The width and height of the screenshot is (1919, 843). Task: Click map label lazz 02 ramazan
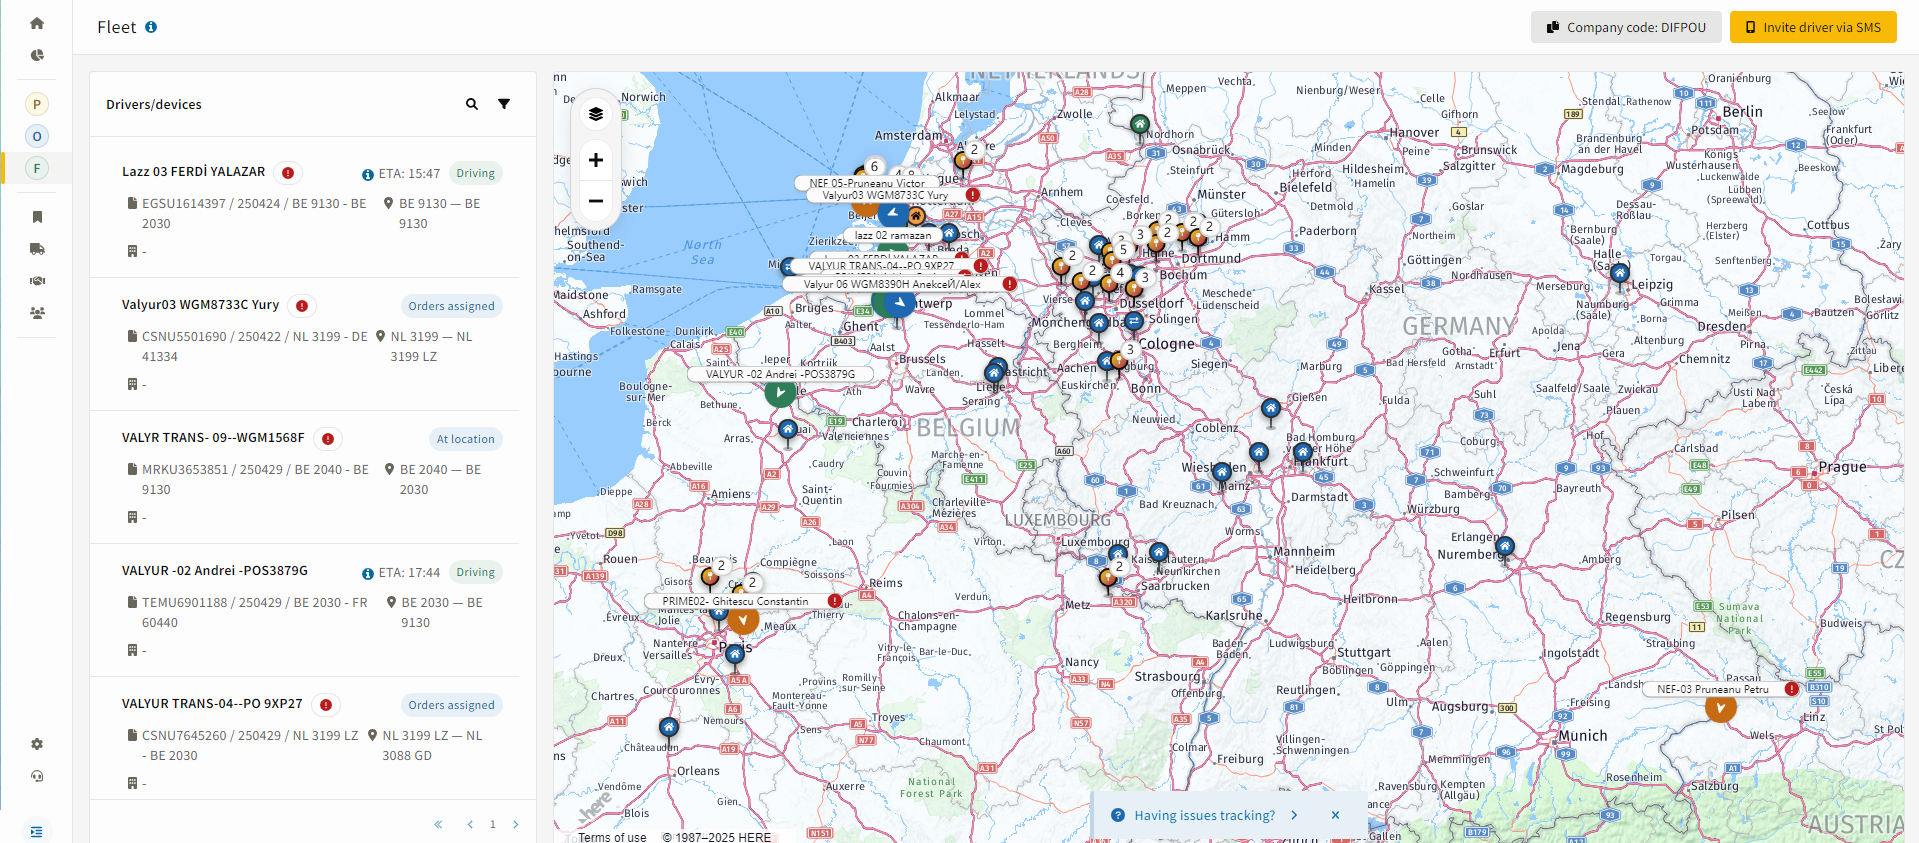pos(893,235)
